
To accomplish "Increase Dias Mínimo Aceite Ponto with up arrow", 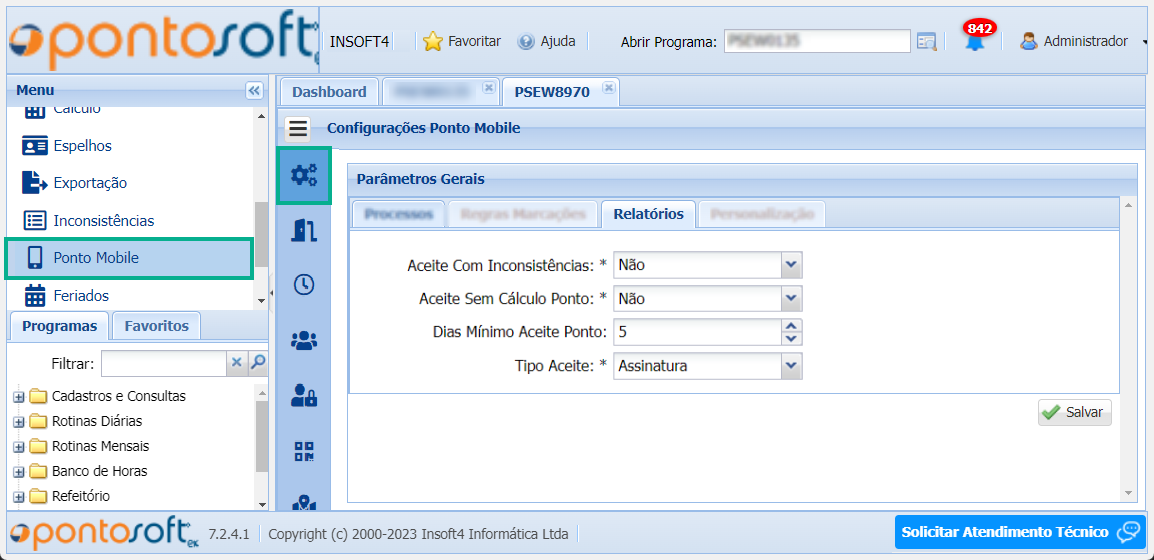I will pyautogui.click(x=791, y=326).
